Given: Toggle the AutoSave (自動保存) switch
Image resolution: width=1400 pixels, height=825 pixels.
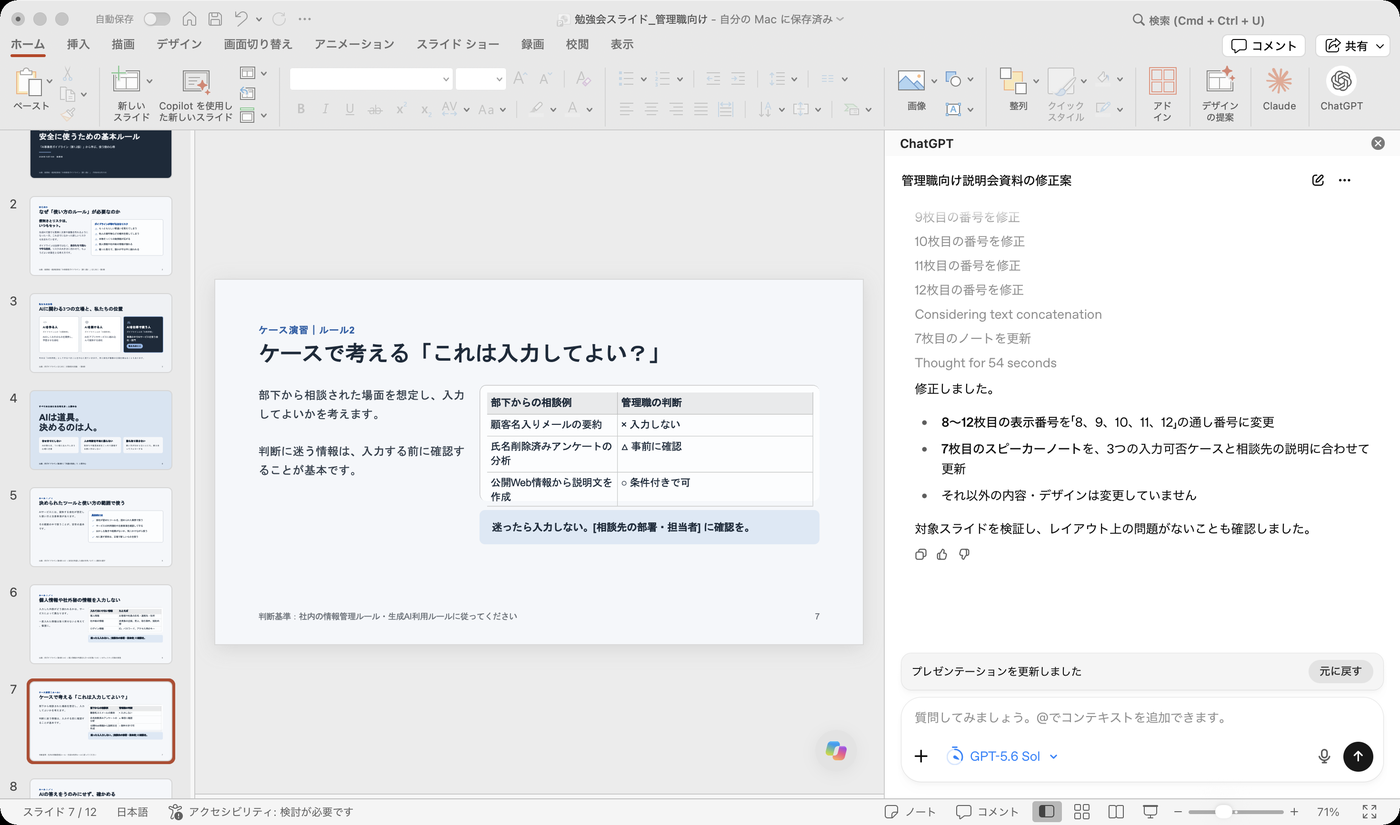Looking at the screenshot, I should click(x=157, y=19).
